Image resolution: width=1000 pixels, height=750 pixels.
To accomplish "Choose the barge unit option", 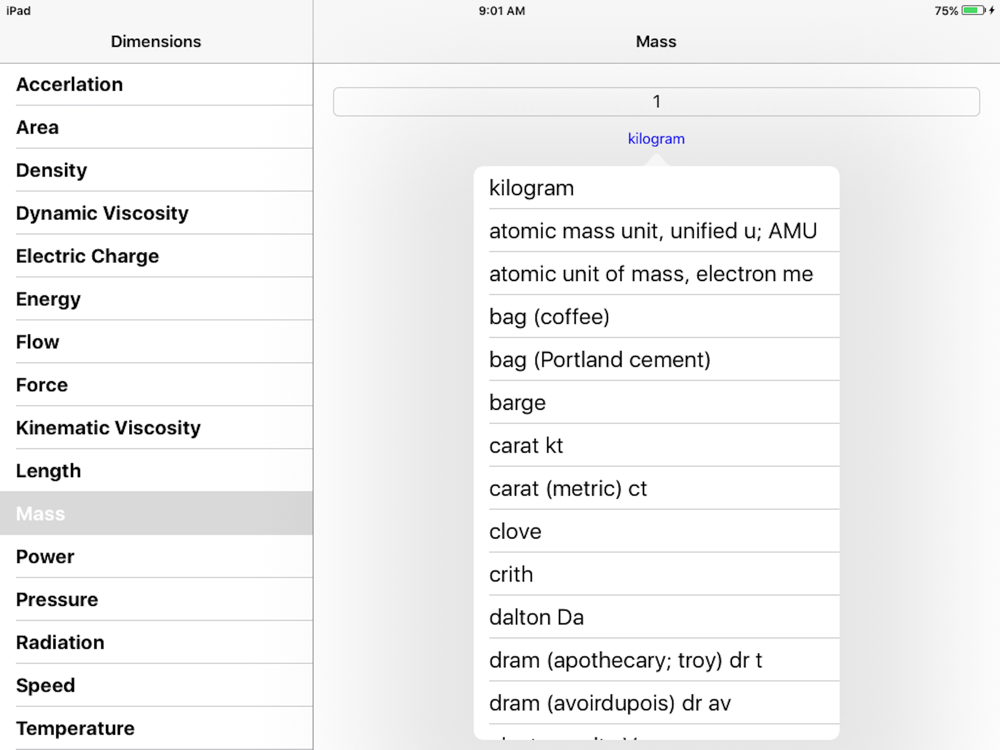I will [x=656, y=403].
